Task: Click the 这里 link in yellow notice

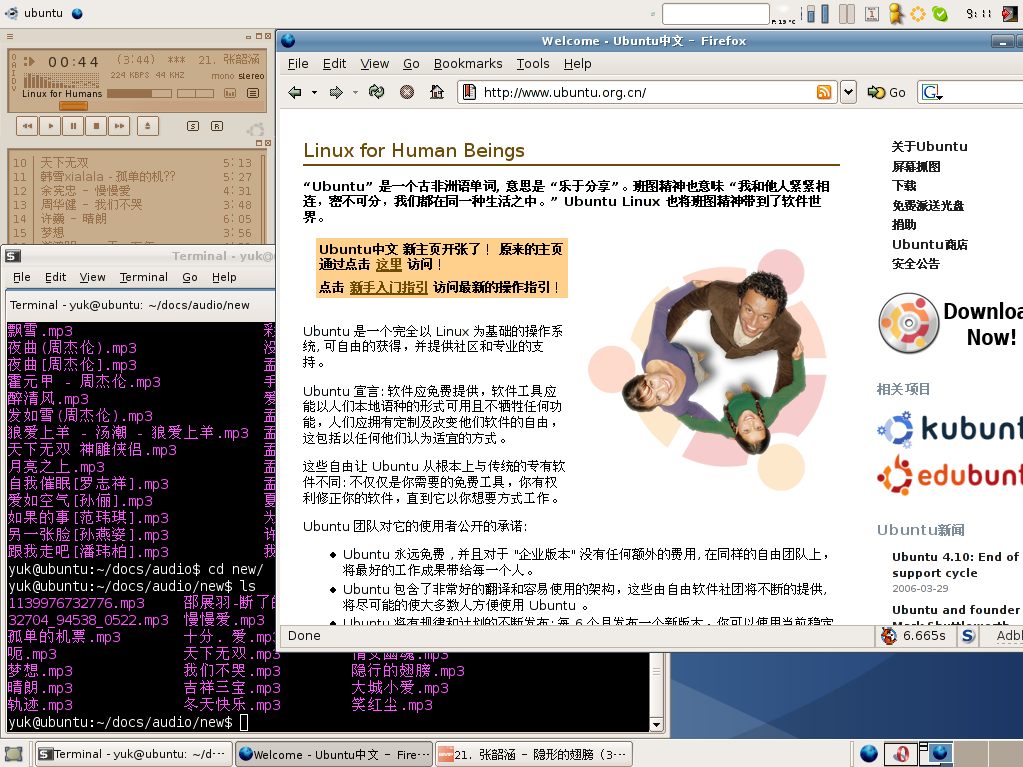Action: pos(389,264)
